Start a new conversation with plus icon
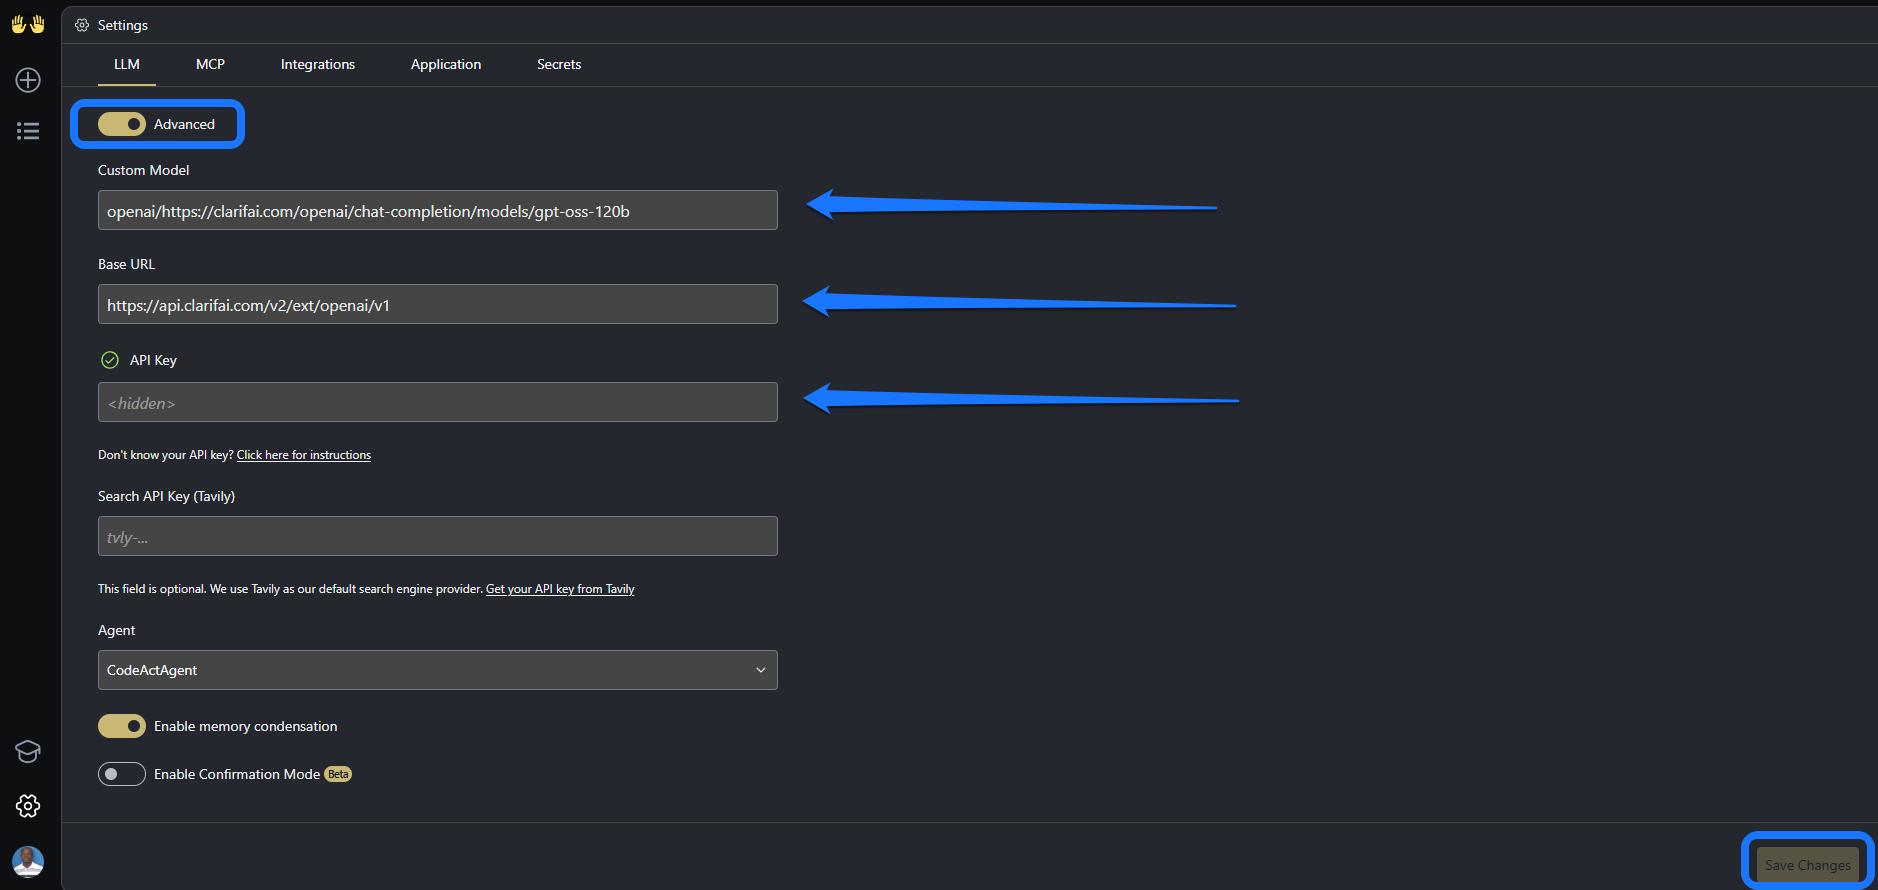 pyautogui.click(x=28, y=80)
